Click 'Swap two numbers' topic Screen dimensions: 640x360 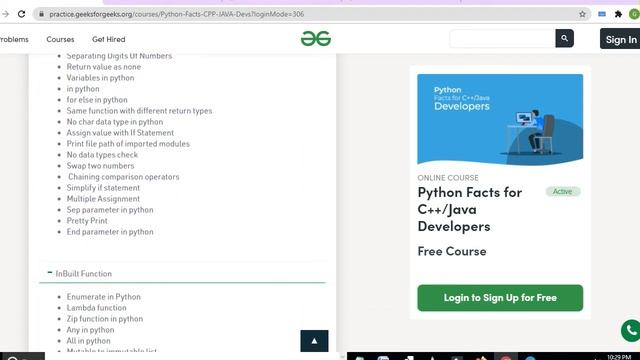pos(100,166)
